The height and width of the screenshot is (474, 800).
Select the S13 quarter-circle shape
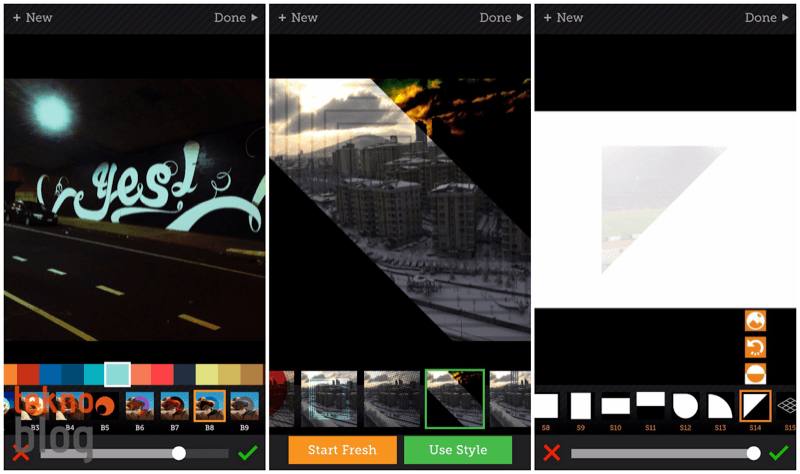[x=720, y=405]
